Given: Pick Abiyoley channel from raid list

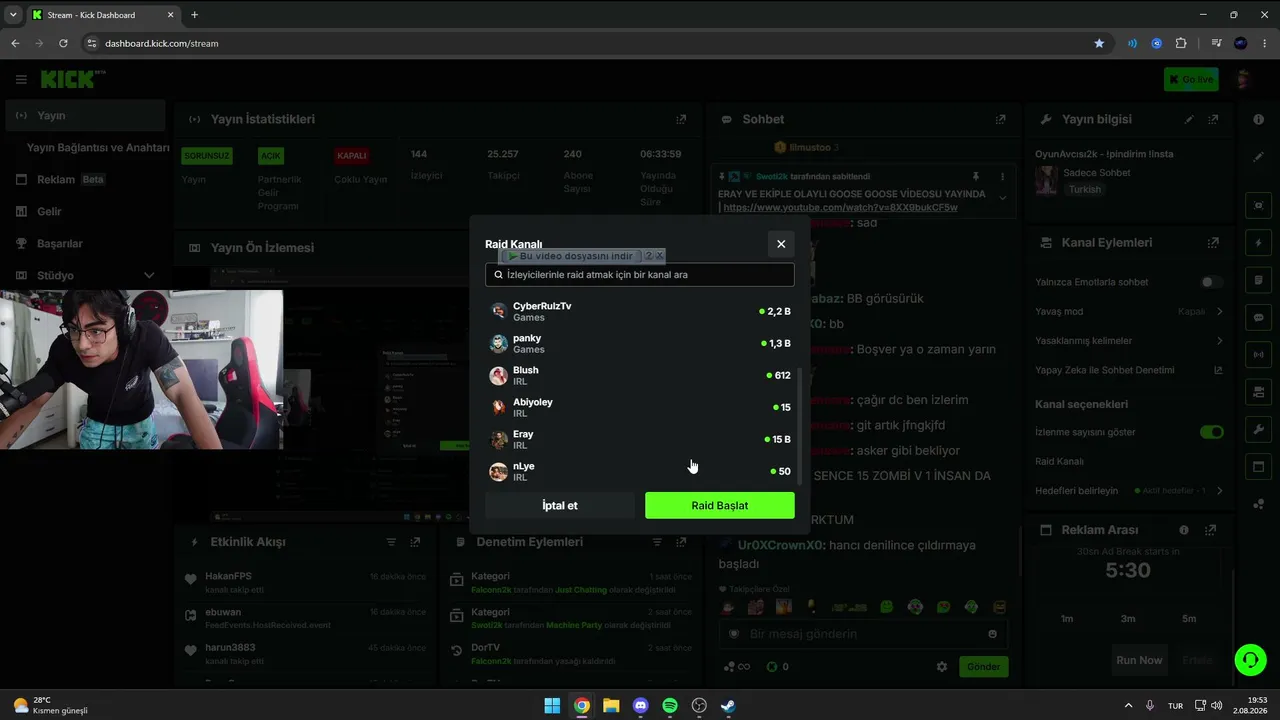Looking at the screenshot, I should click(x=640, y=407).
